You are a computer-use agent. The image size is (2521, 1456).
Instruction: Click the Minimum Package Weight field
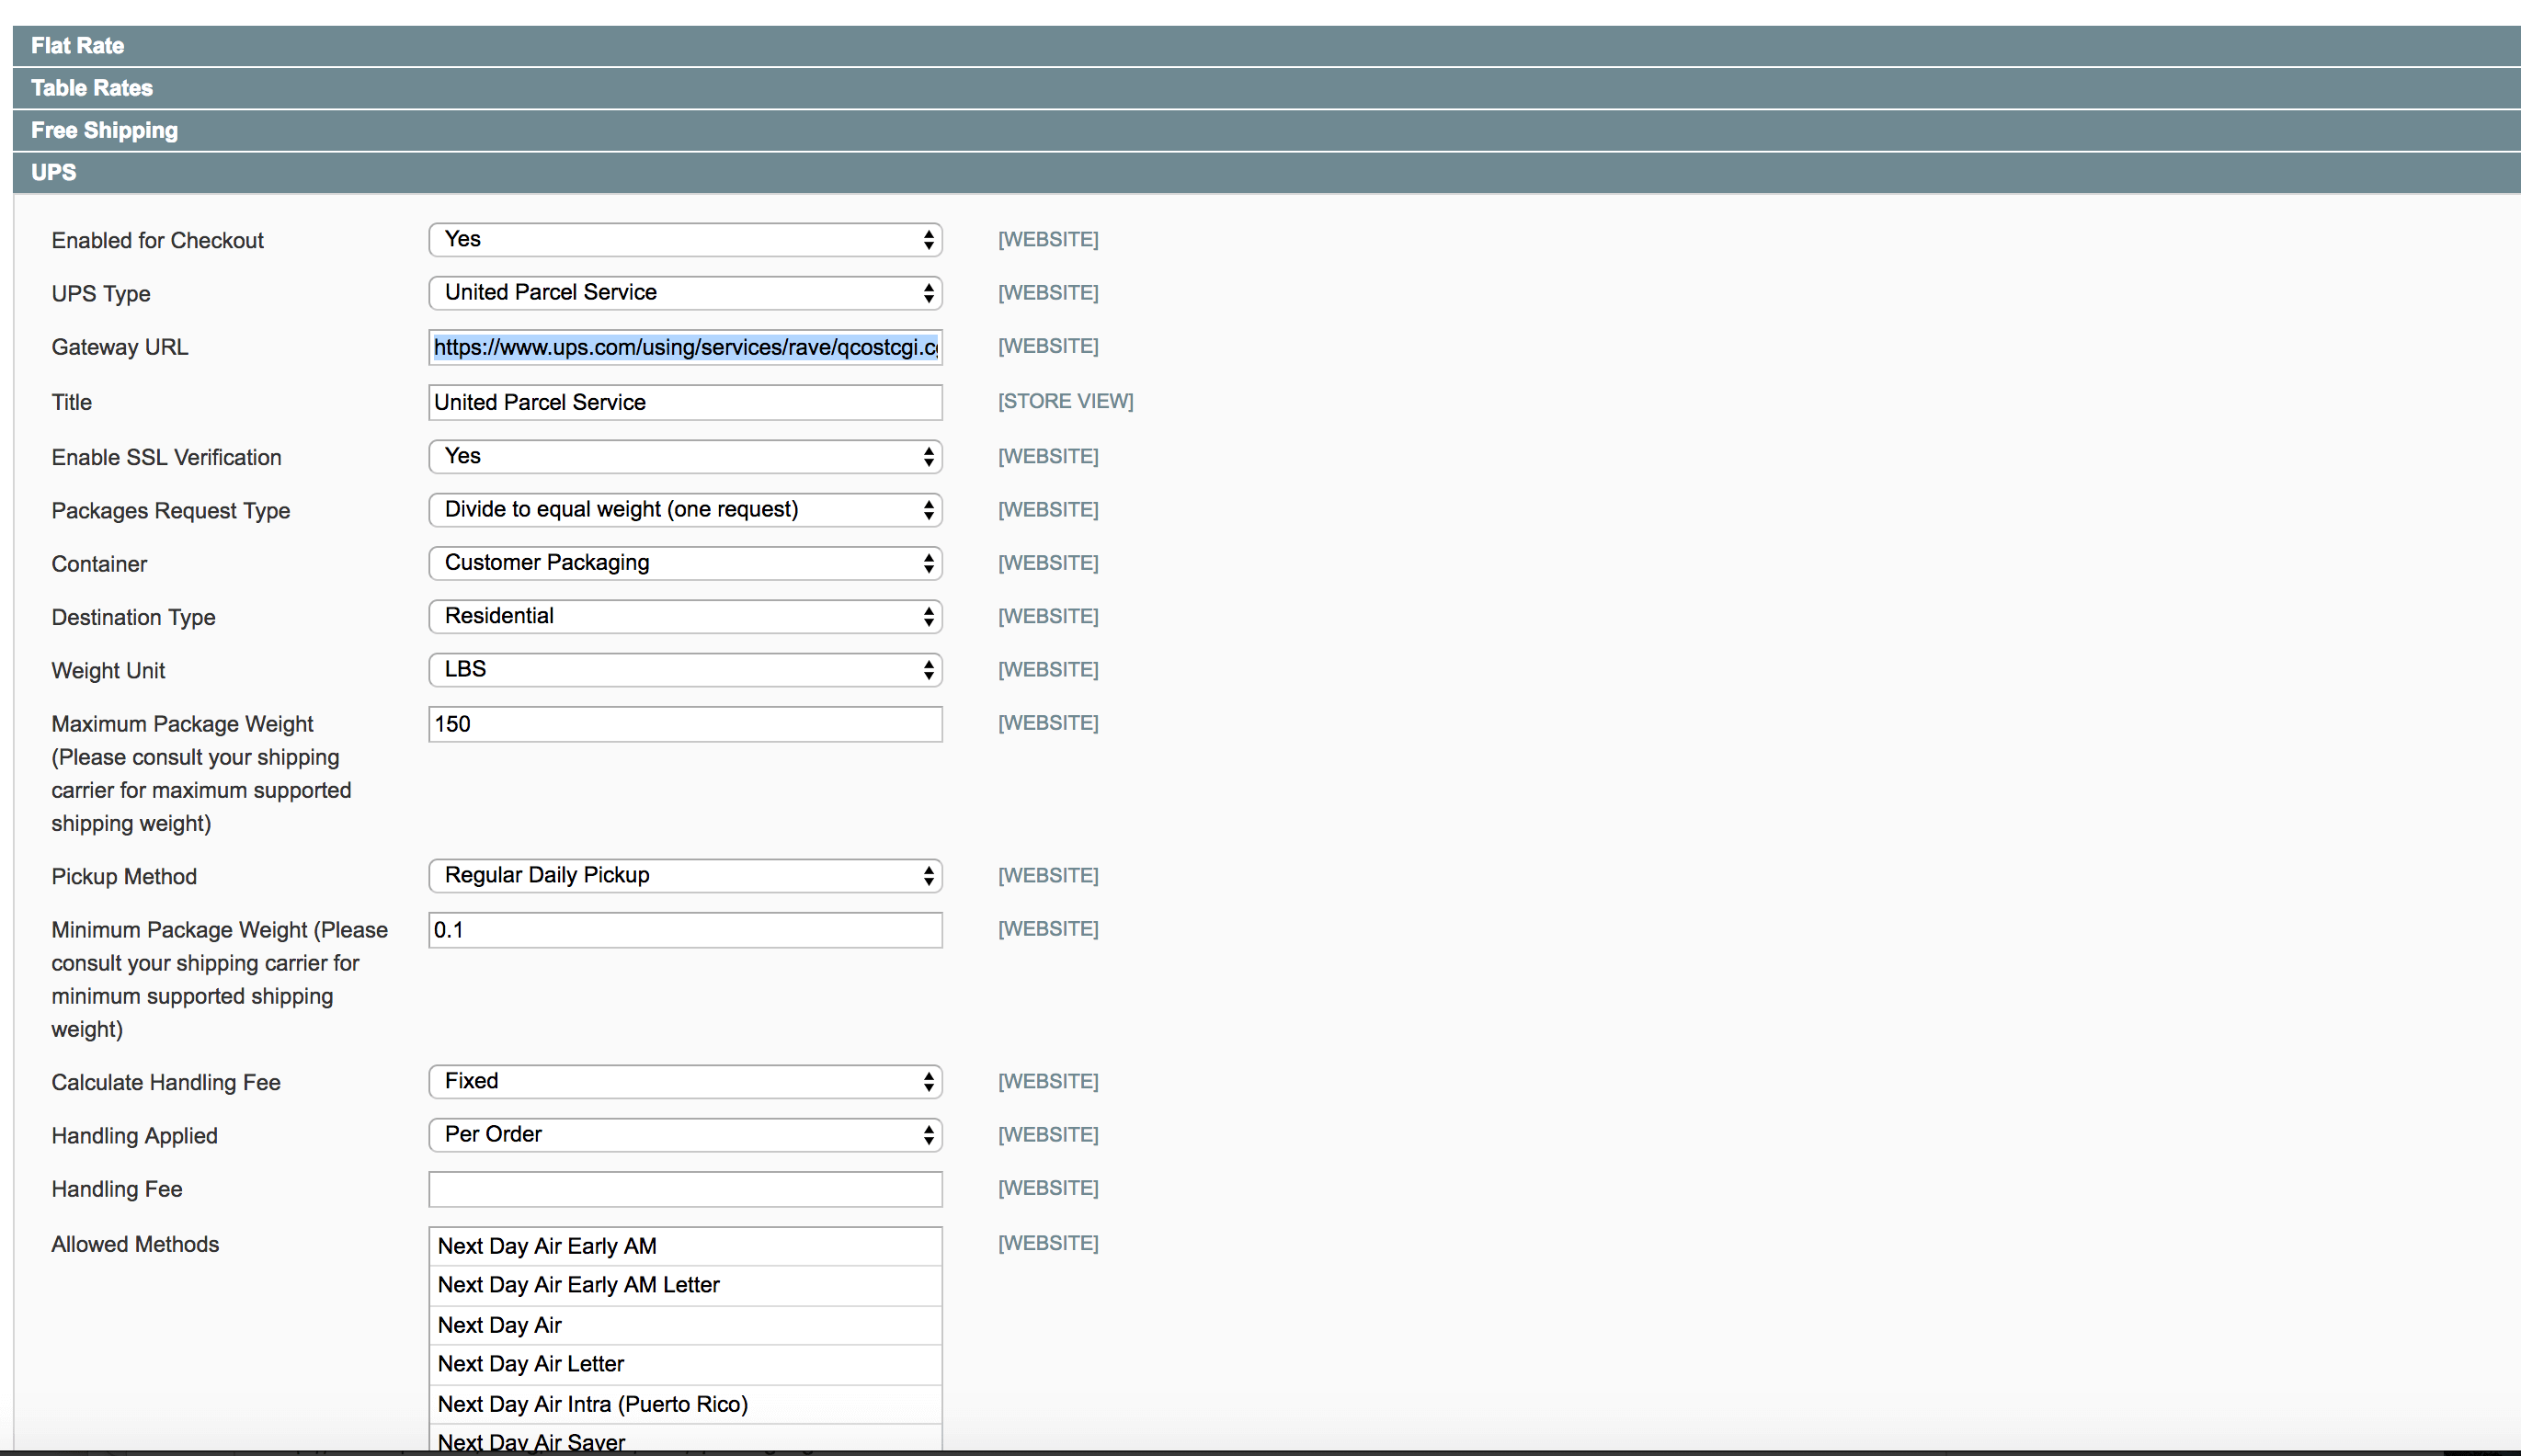coord(685,930)
